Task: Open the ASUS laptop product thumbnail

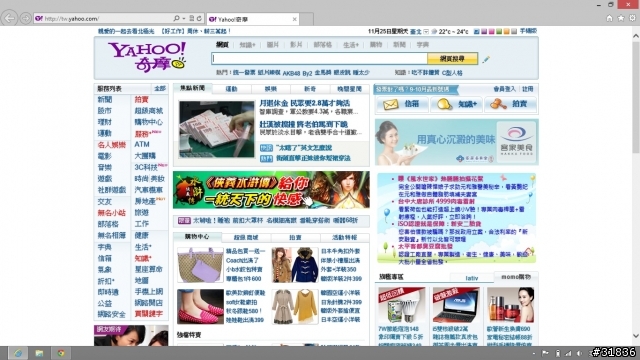Action: 456,305
